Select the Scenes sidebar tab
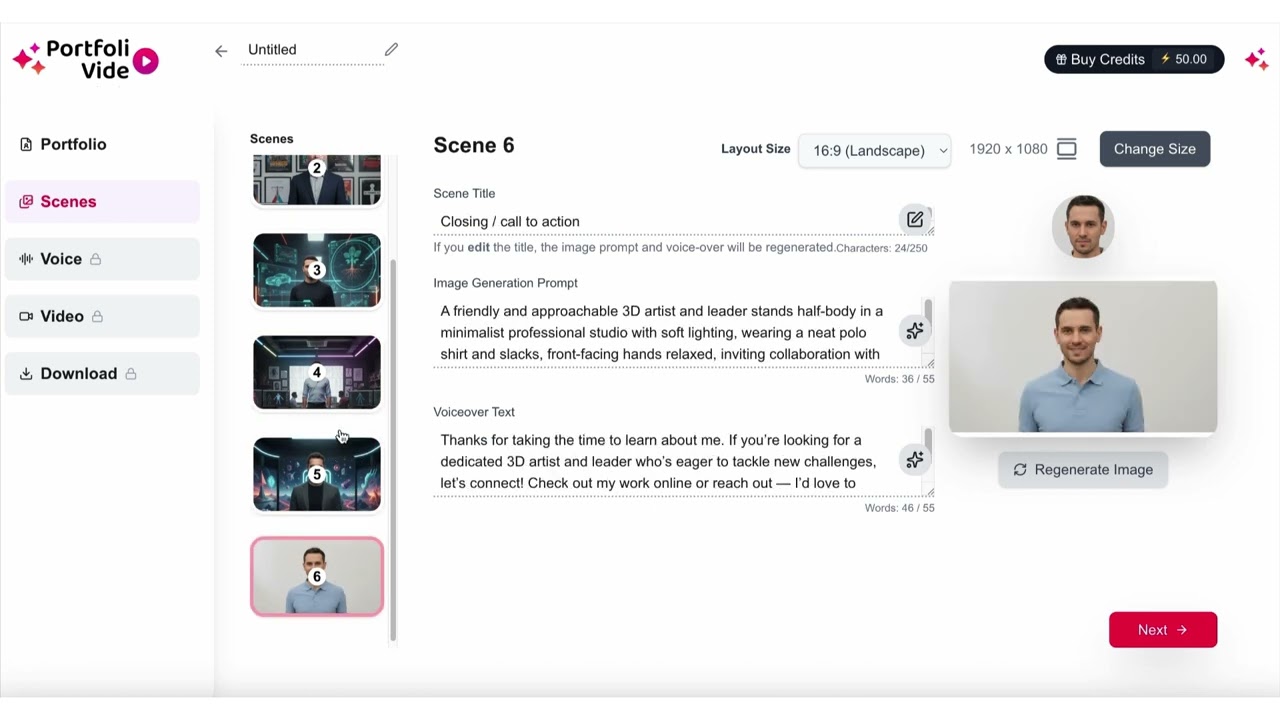Viewport: 1280px width, 720px height. pyautogui.click(x=102, y=202)
